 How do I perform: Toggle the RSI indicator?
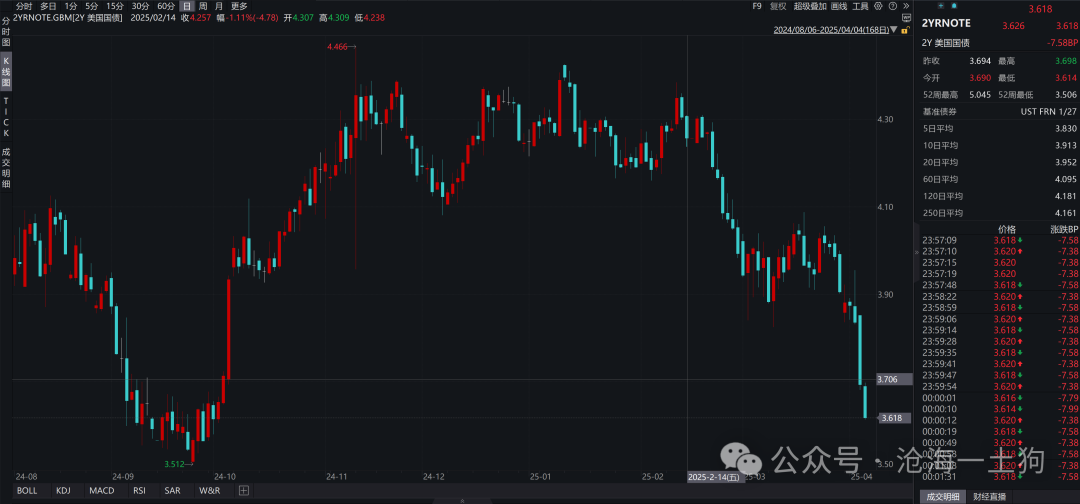click(139, 490)
